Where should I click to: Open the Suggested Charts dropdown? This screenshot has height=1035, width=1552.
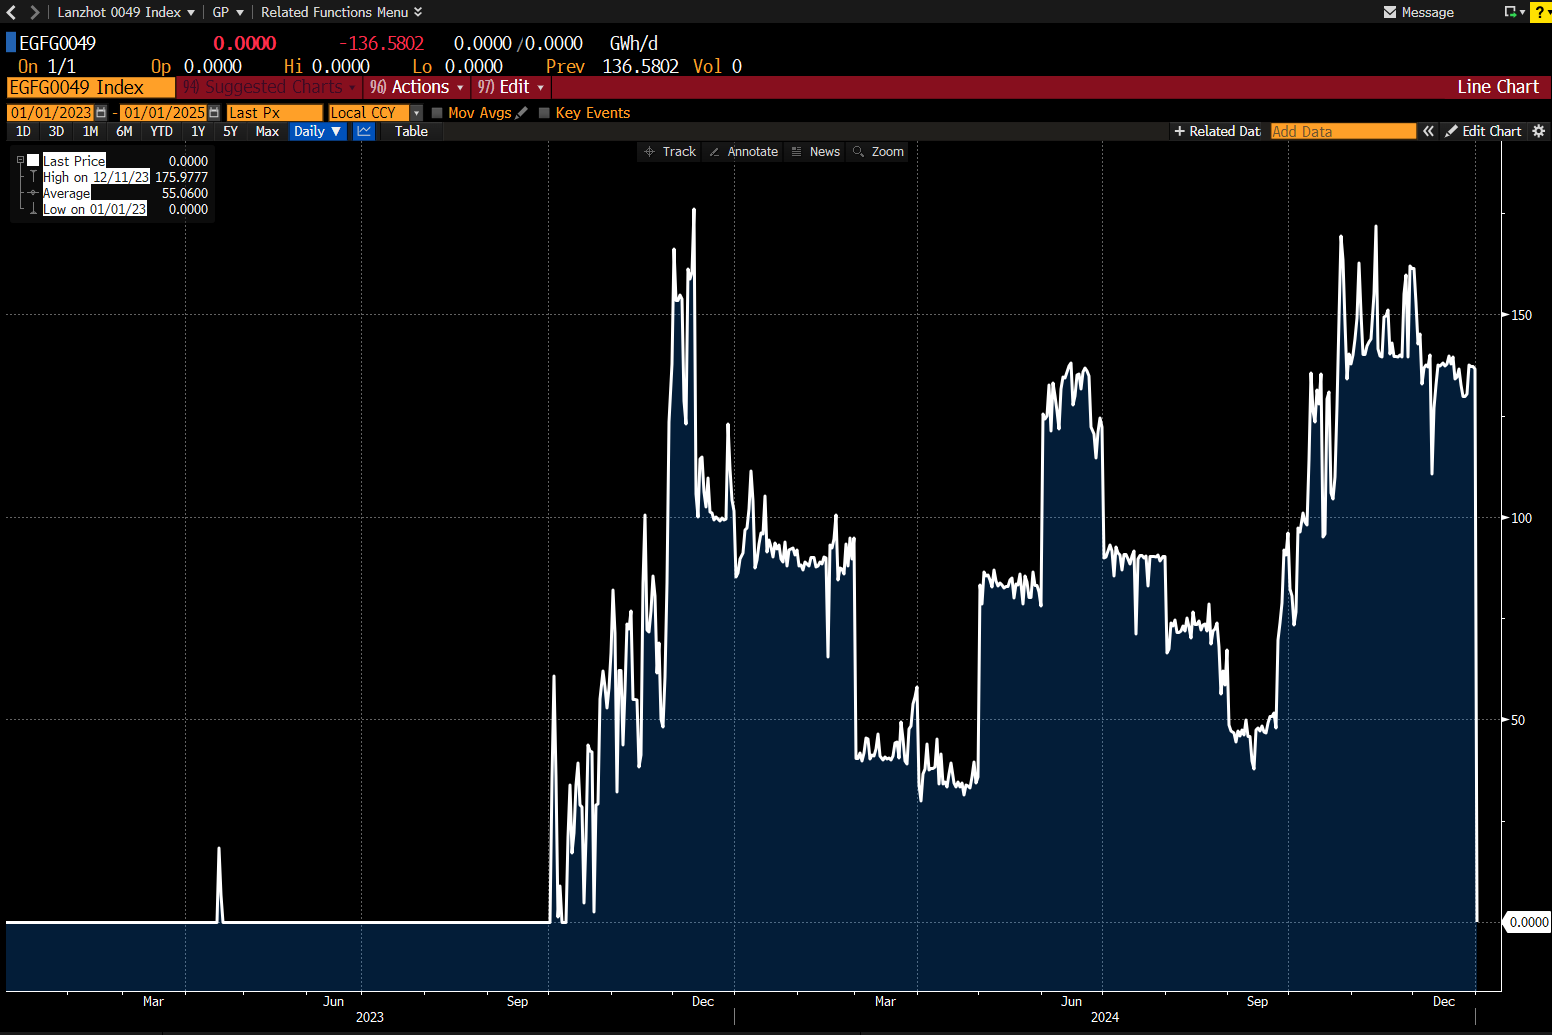pos(269,87)
